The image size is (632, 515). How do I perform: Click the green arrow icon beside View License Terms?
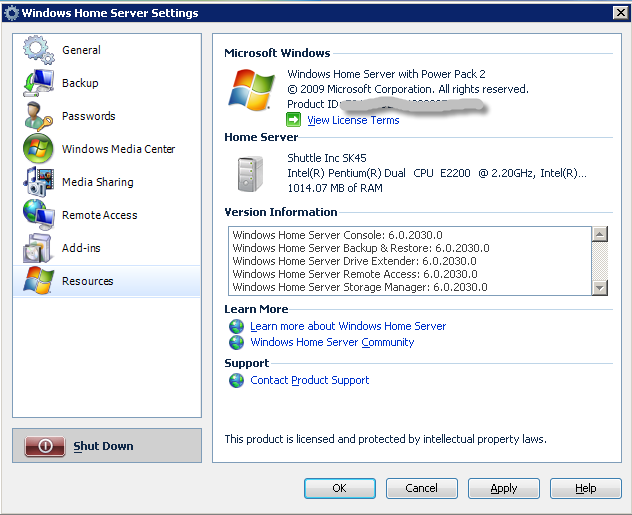pyautogui.click(x=293, y=120)
